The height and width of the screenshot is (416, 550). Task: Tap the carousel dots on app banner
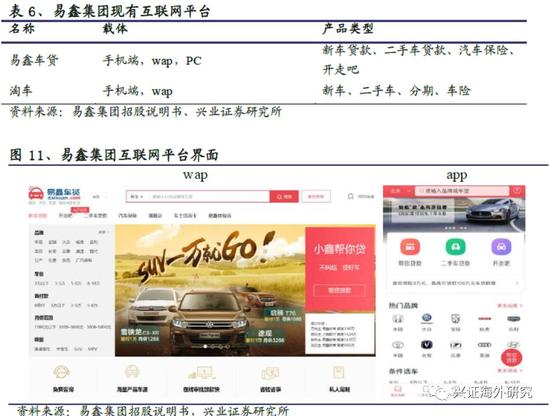click(x=455, y=228)
